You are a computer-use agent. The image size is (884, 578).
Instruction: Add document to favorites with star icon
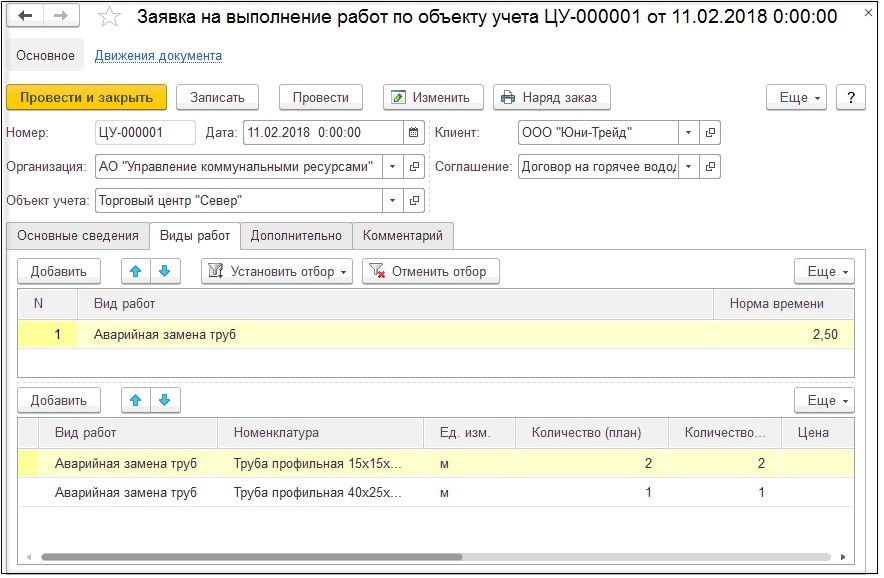coord(110,17)
